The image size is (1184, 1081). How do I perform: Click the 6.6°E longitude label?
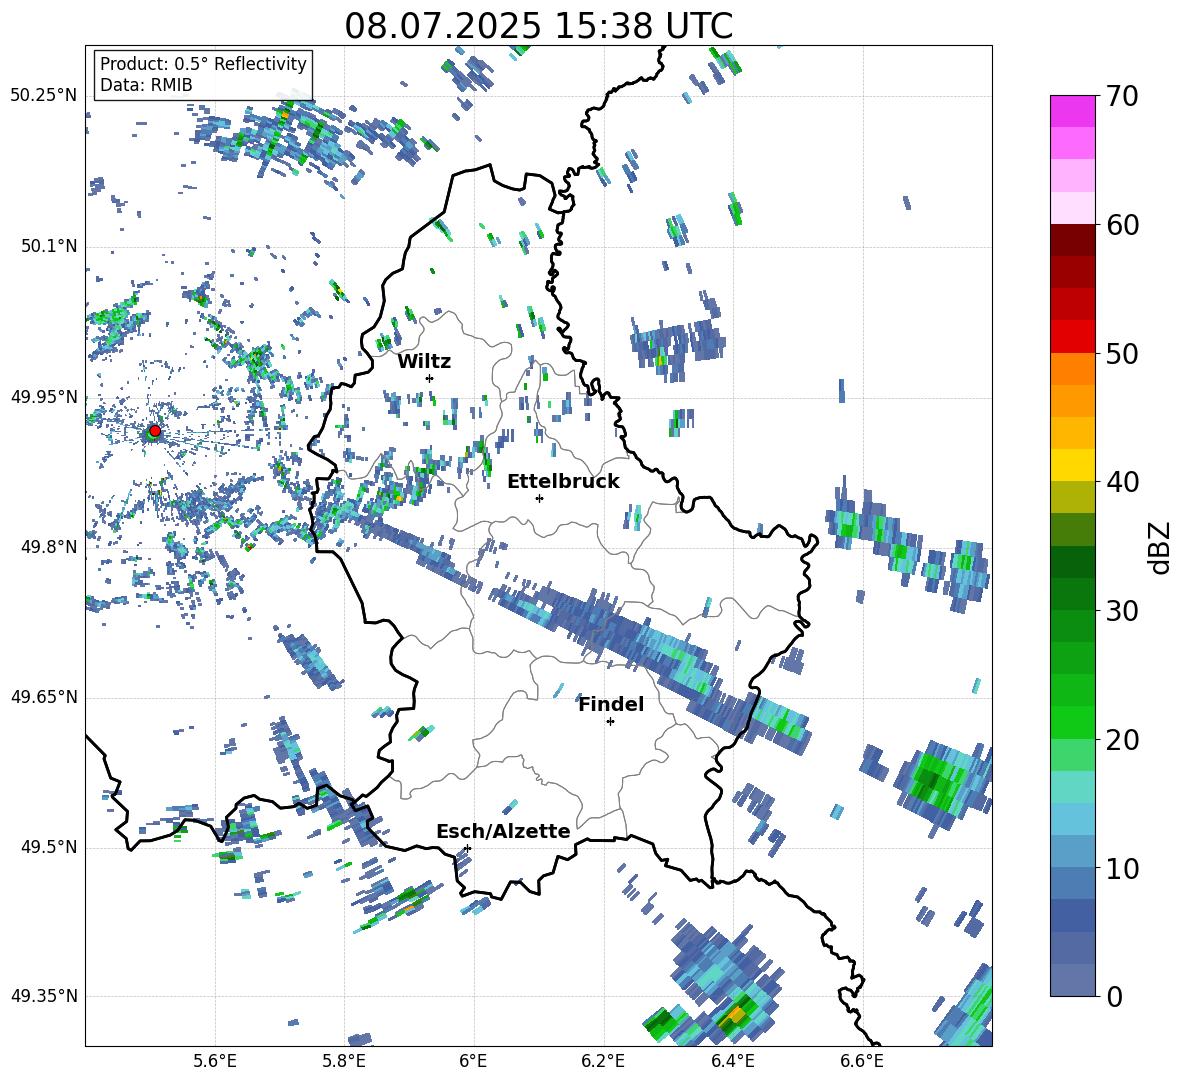862,1061
